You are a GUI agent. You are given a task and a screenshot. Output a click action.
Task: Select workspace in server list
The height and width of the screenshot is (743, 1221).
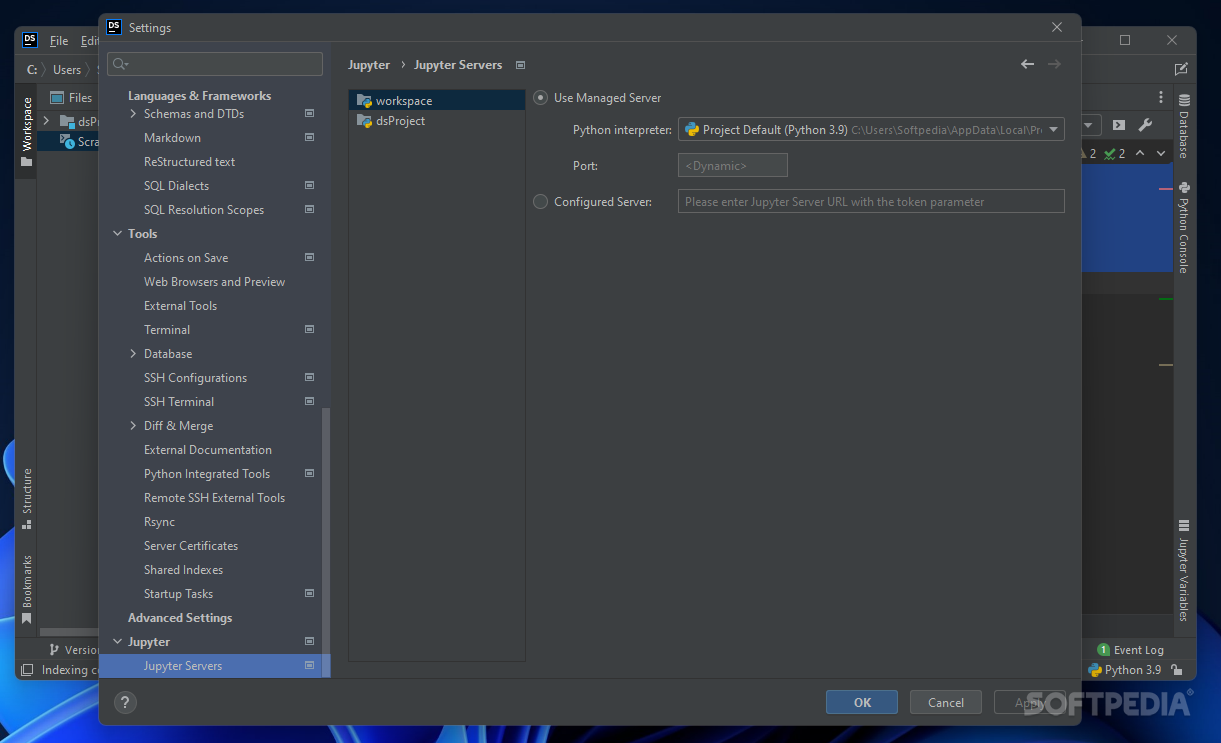(437, 101)
